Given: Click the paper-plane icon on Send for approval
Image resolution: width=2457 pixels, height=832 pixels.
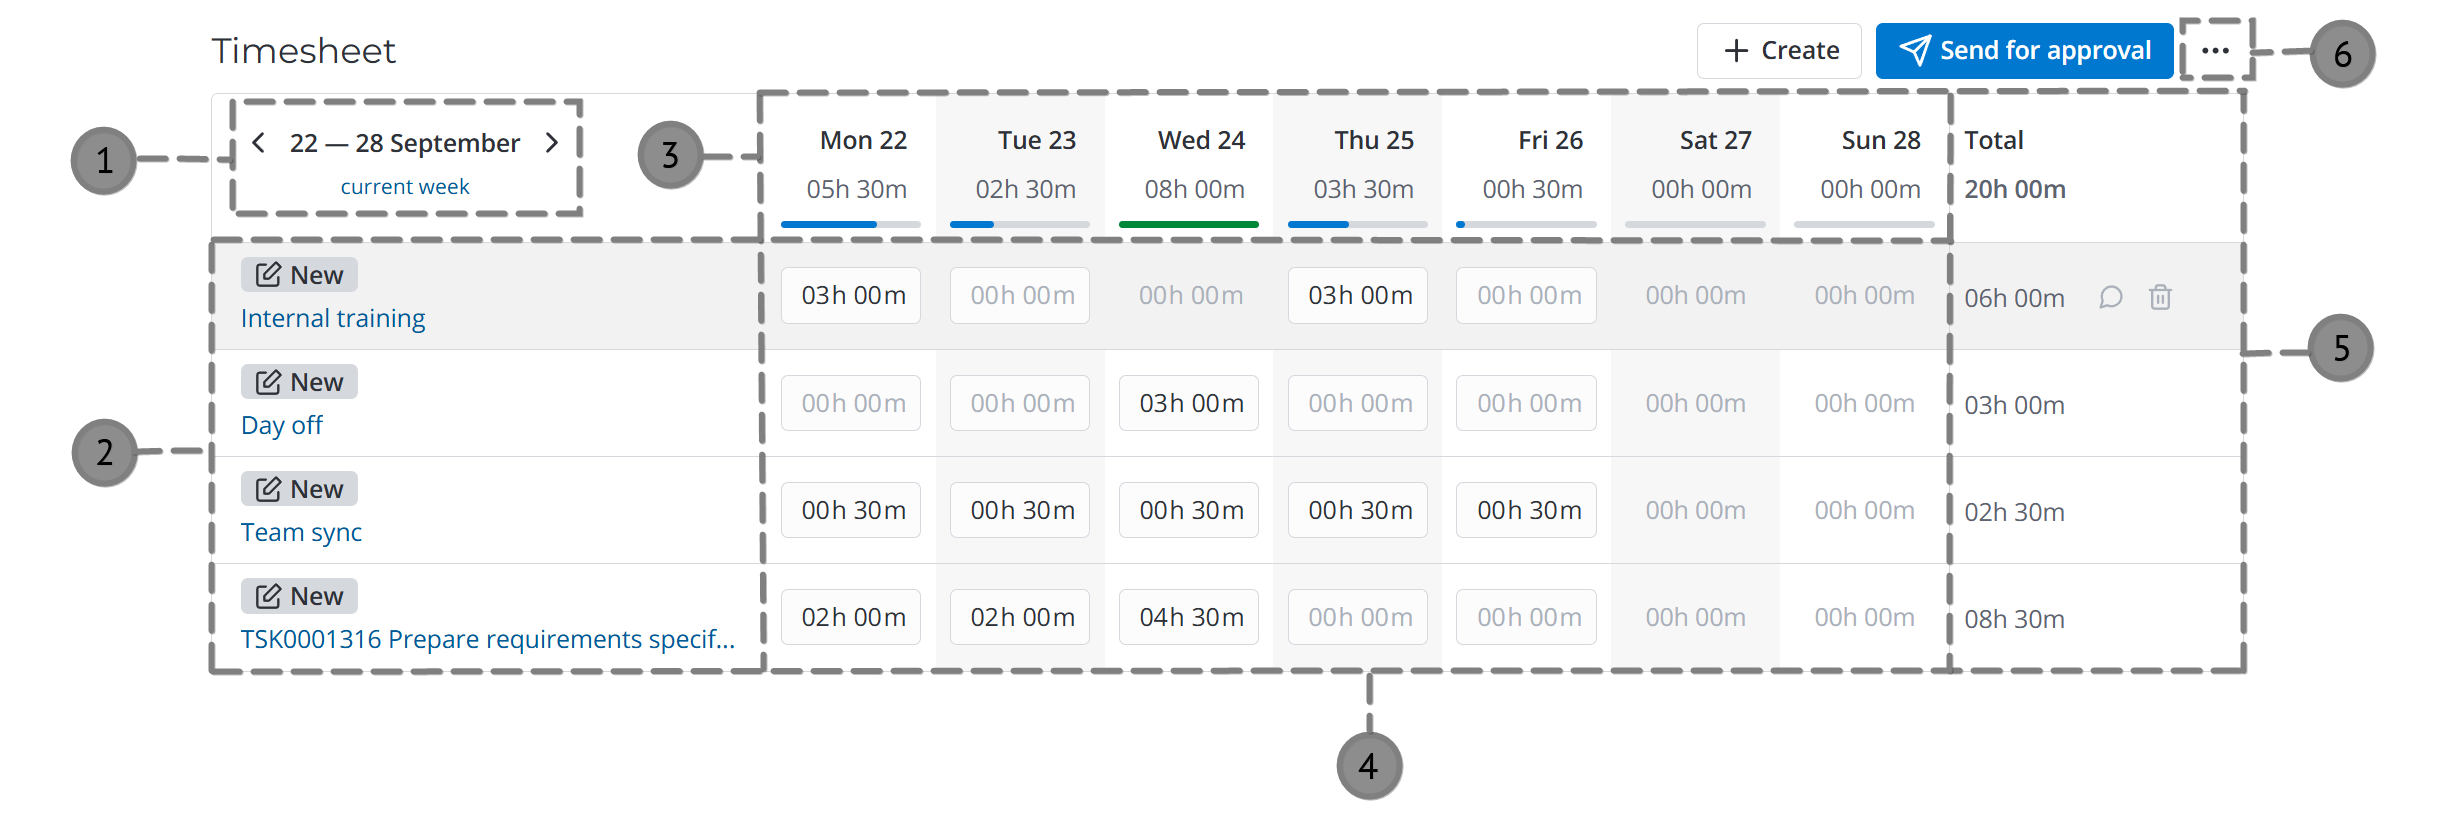Looking at the screenshot, I should coord(1915,50).
